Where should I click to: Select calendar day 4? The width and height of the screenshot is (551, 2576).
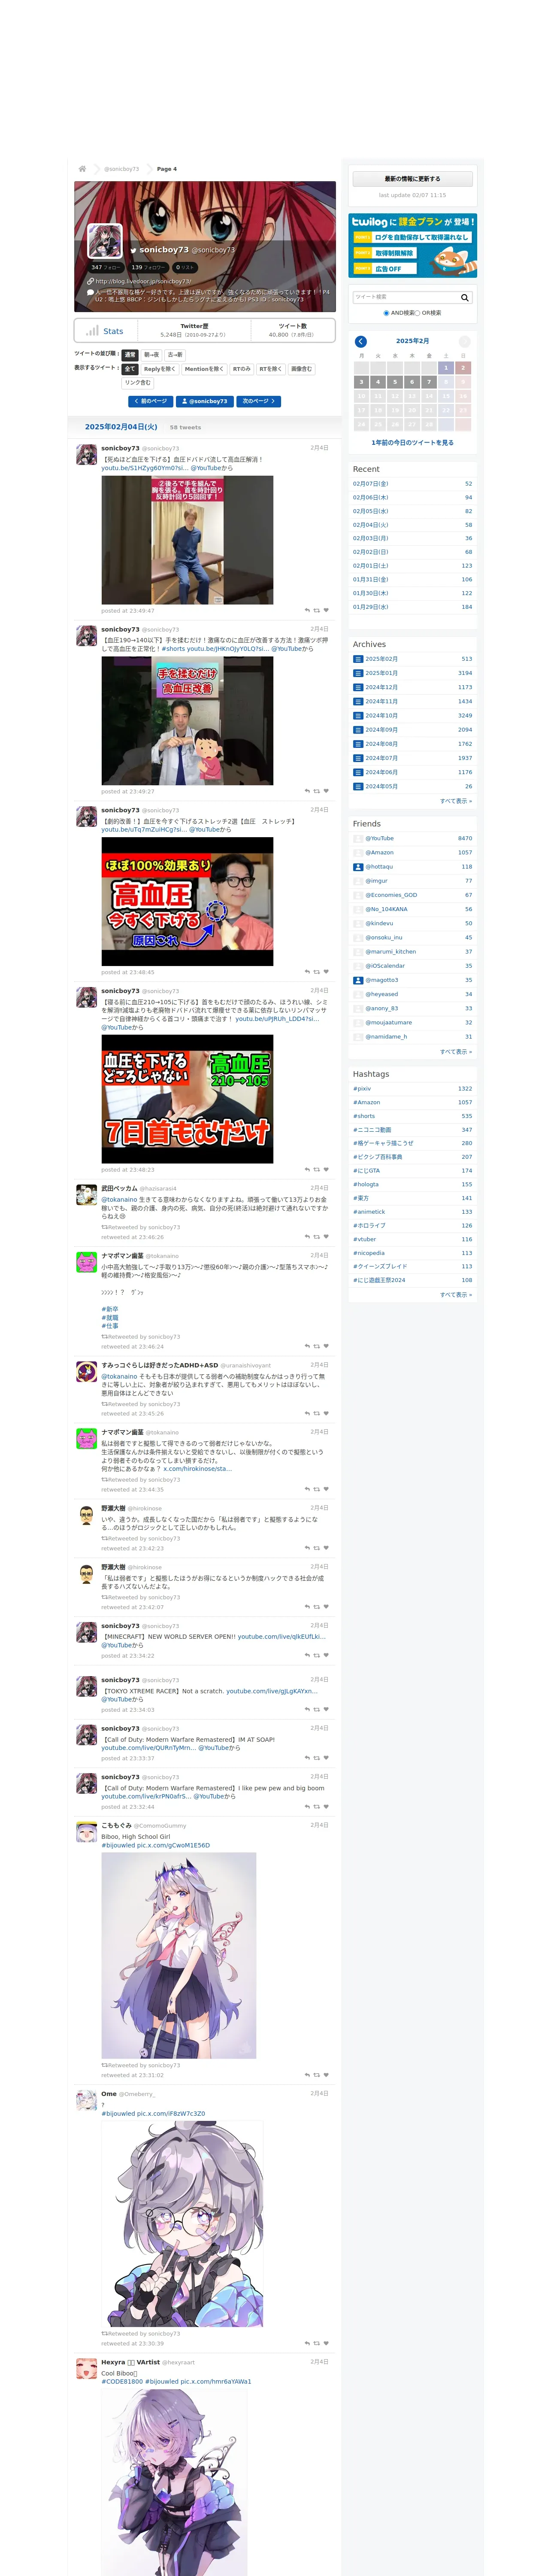[x=378, y=382]
